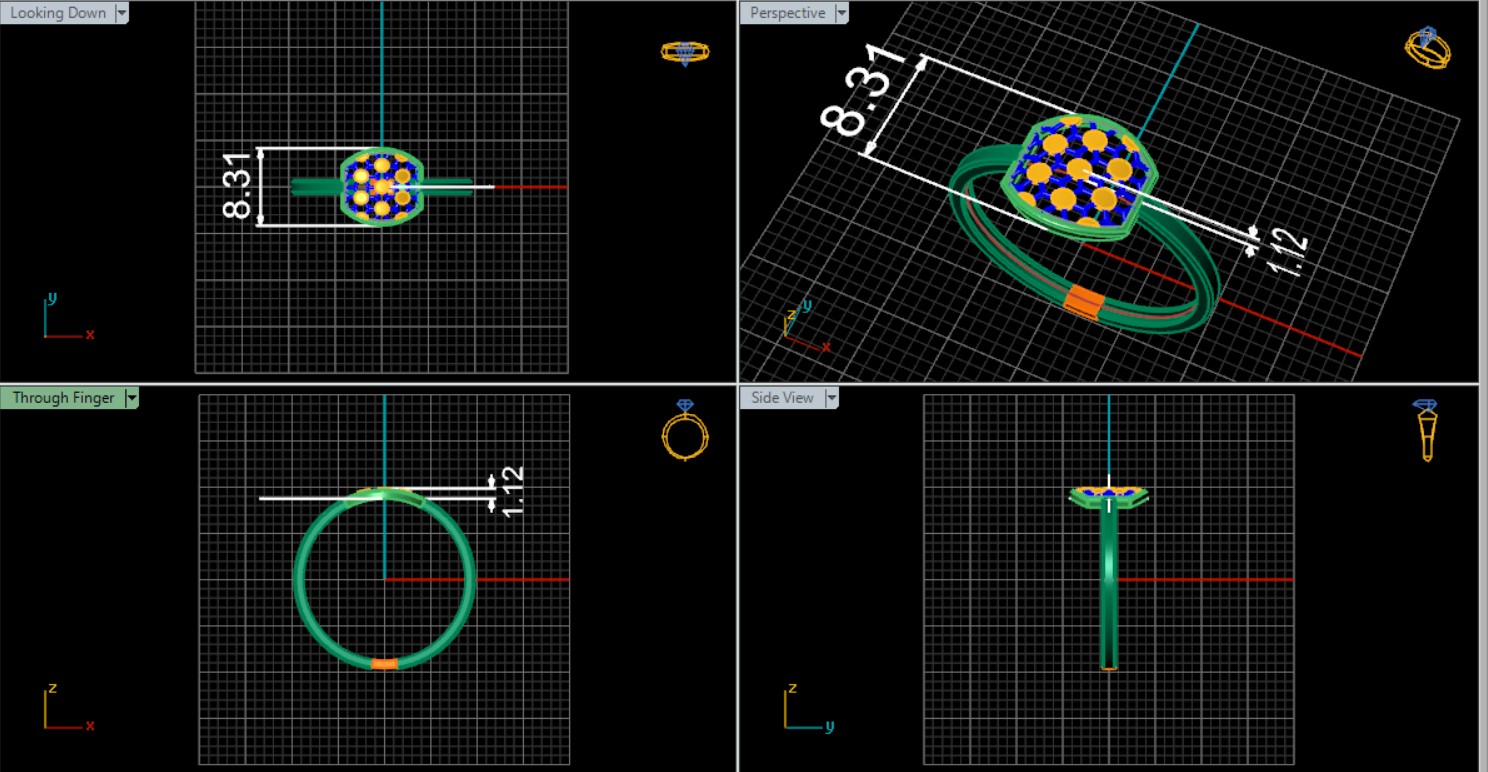Select the 8.31 dimension text in Looking Down view
This screenshot has width=1488, height=772.
[x=237, y=187]
